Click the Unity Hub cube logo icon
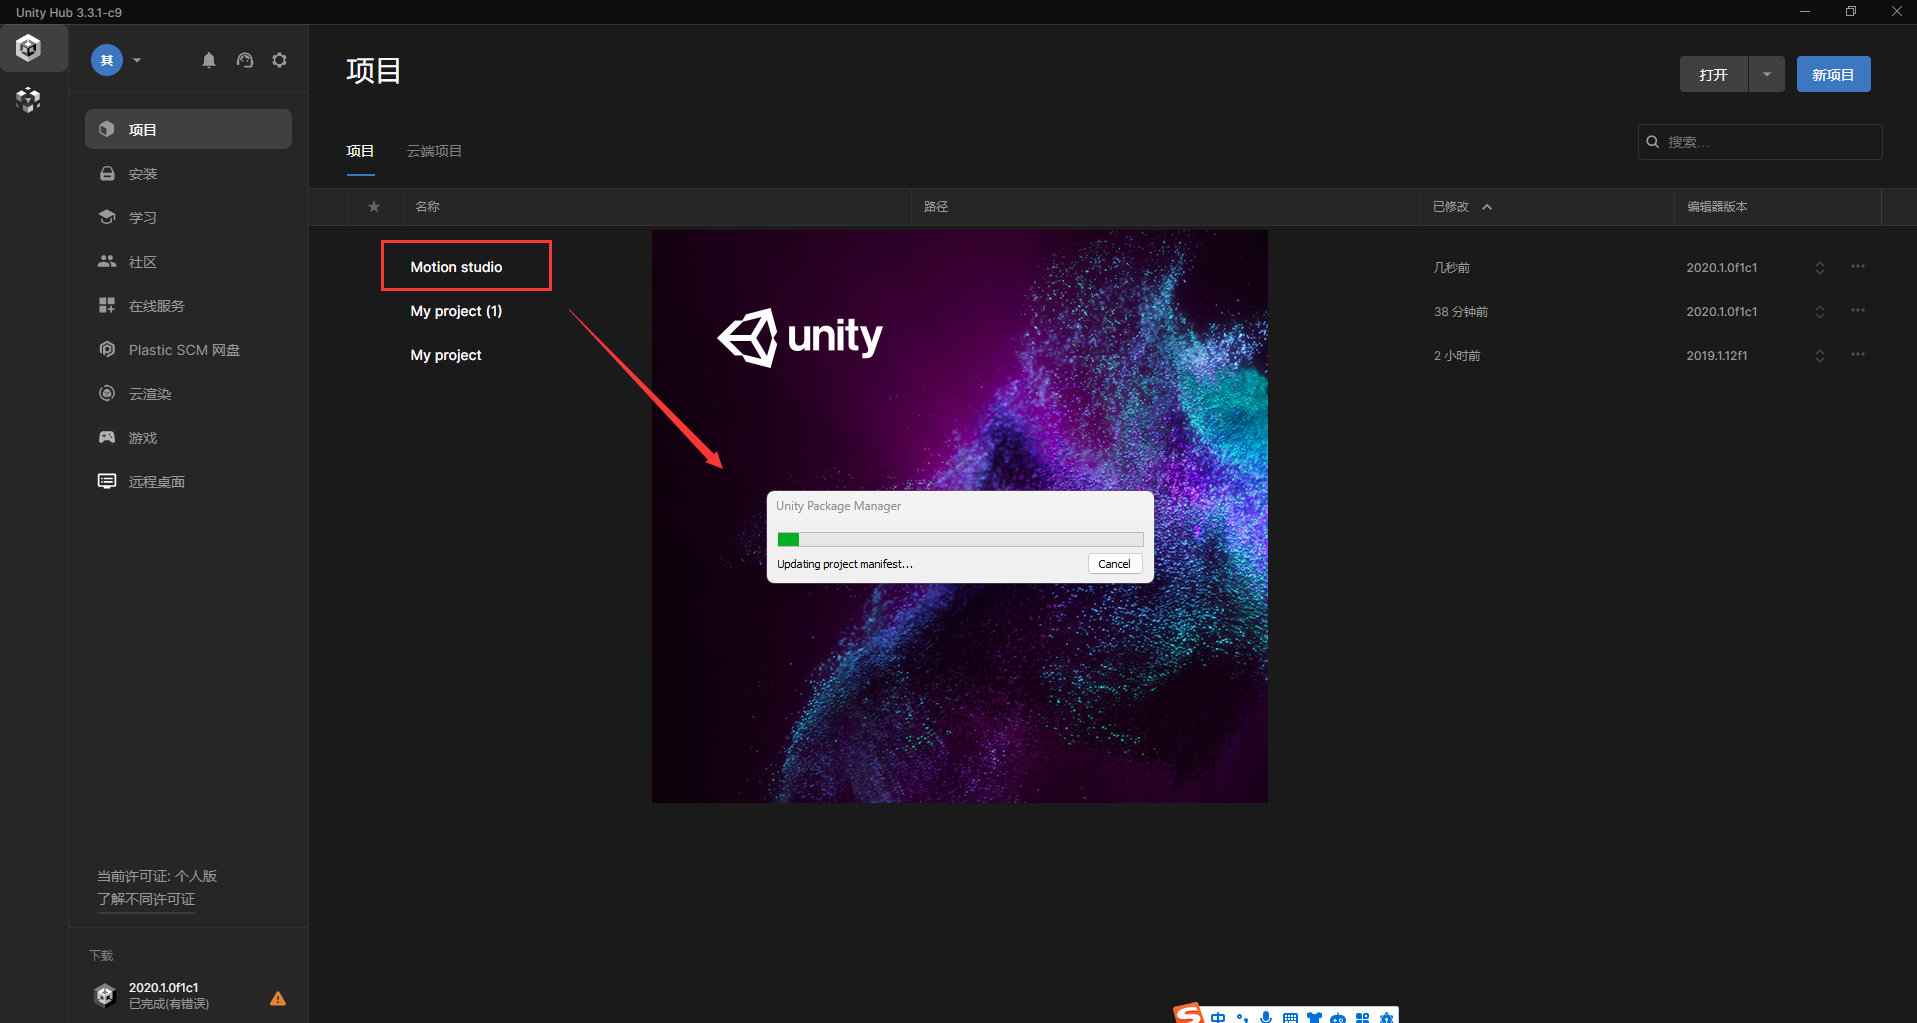 tap(29, 48)
